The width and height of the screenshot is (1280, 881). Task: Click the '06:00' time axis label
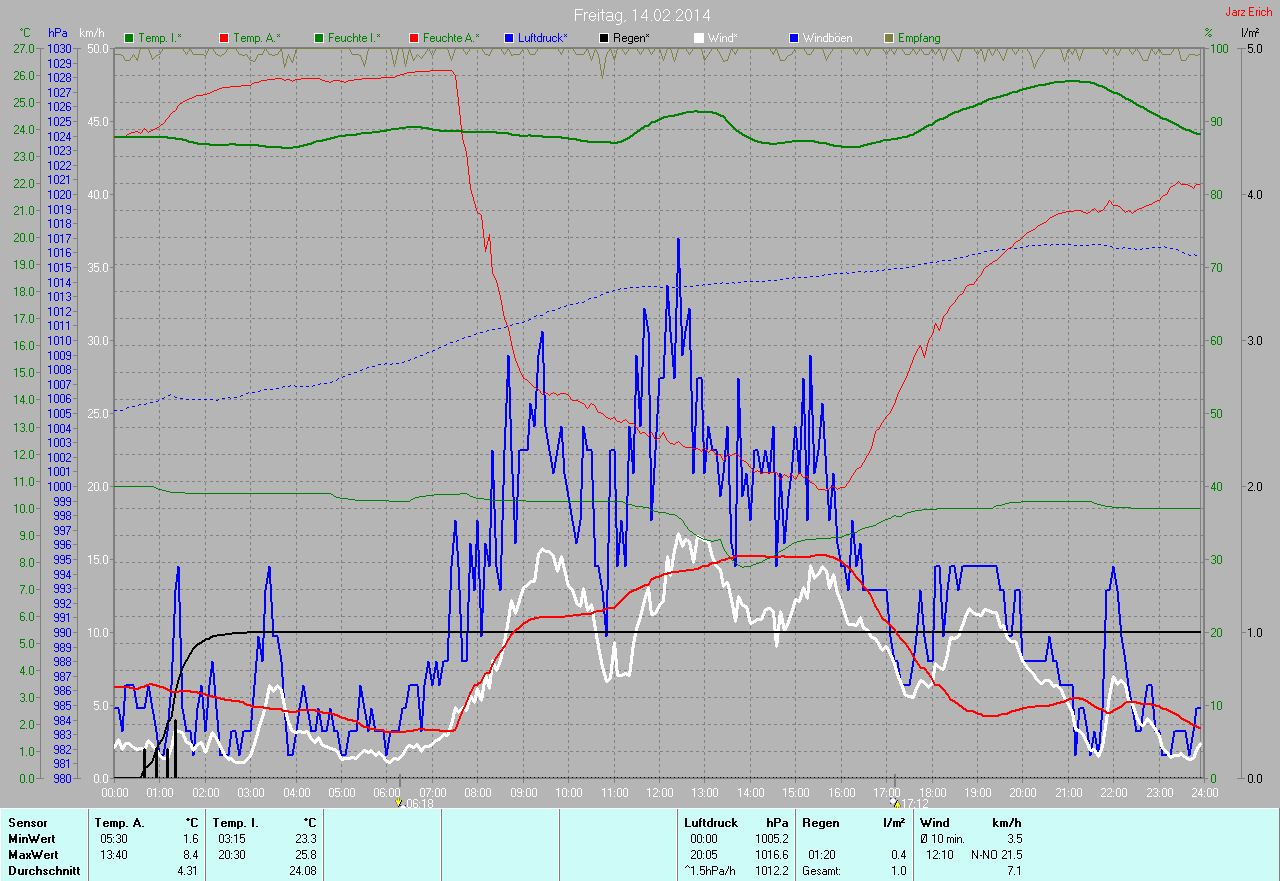tap(387, 792)
